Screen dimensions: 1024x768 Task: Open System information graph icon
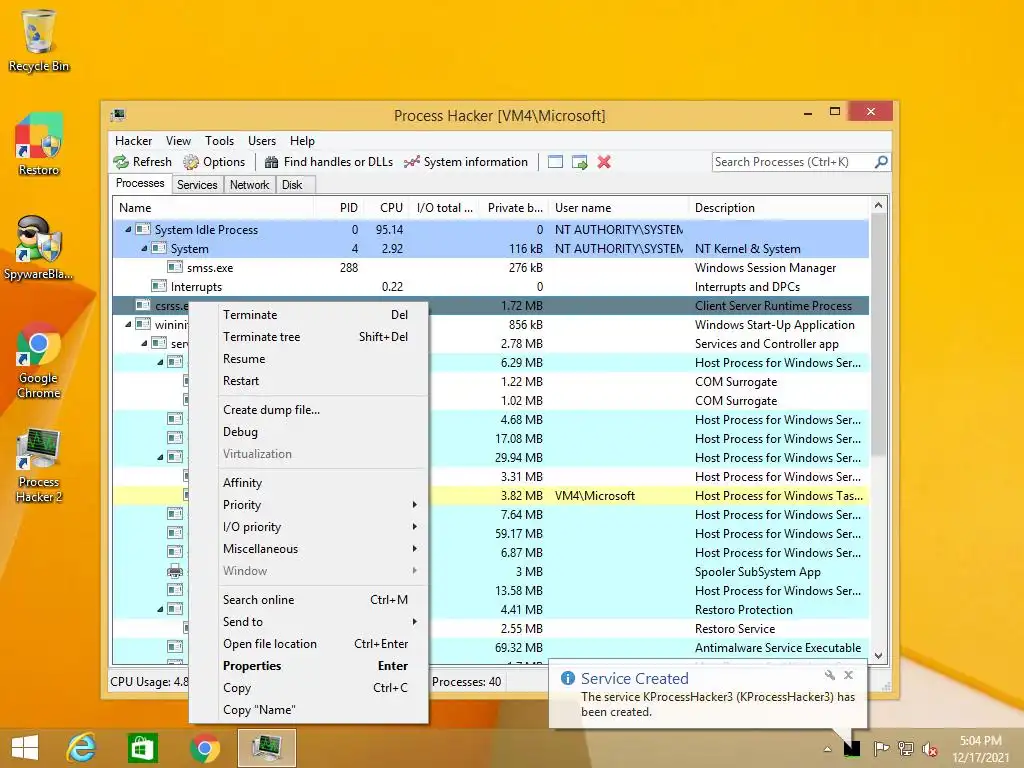411,162
